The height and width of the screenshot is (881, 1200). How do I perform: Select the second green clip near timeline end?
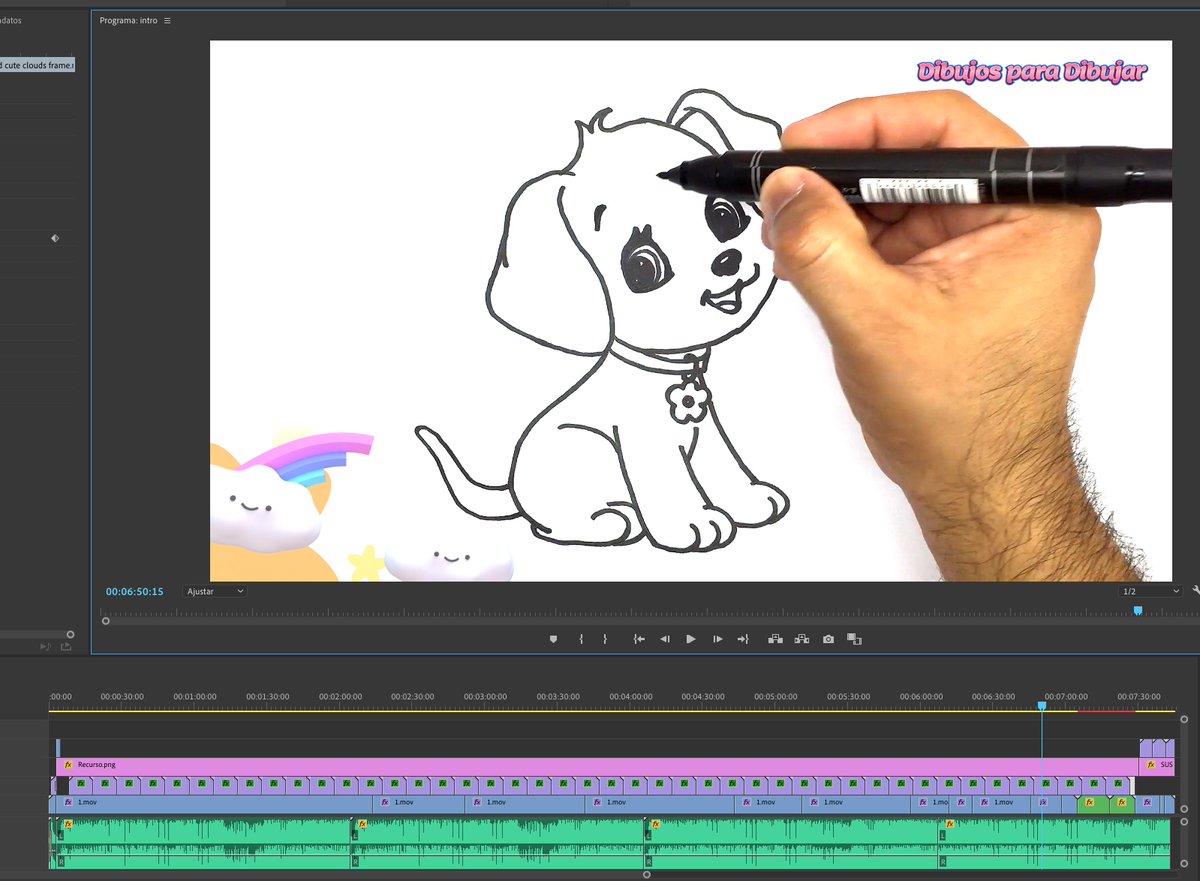coord(1123,803)
